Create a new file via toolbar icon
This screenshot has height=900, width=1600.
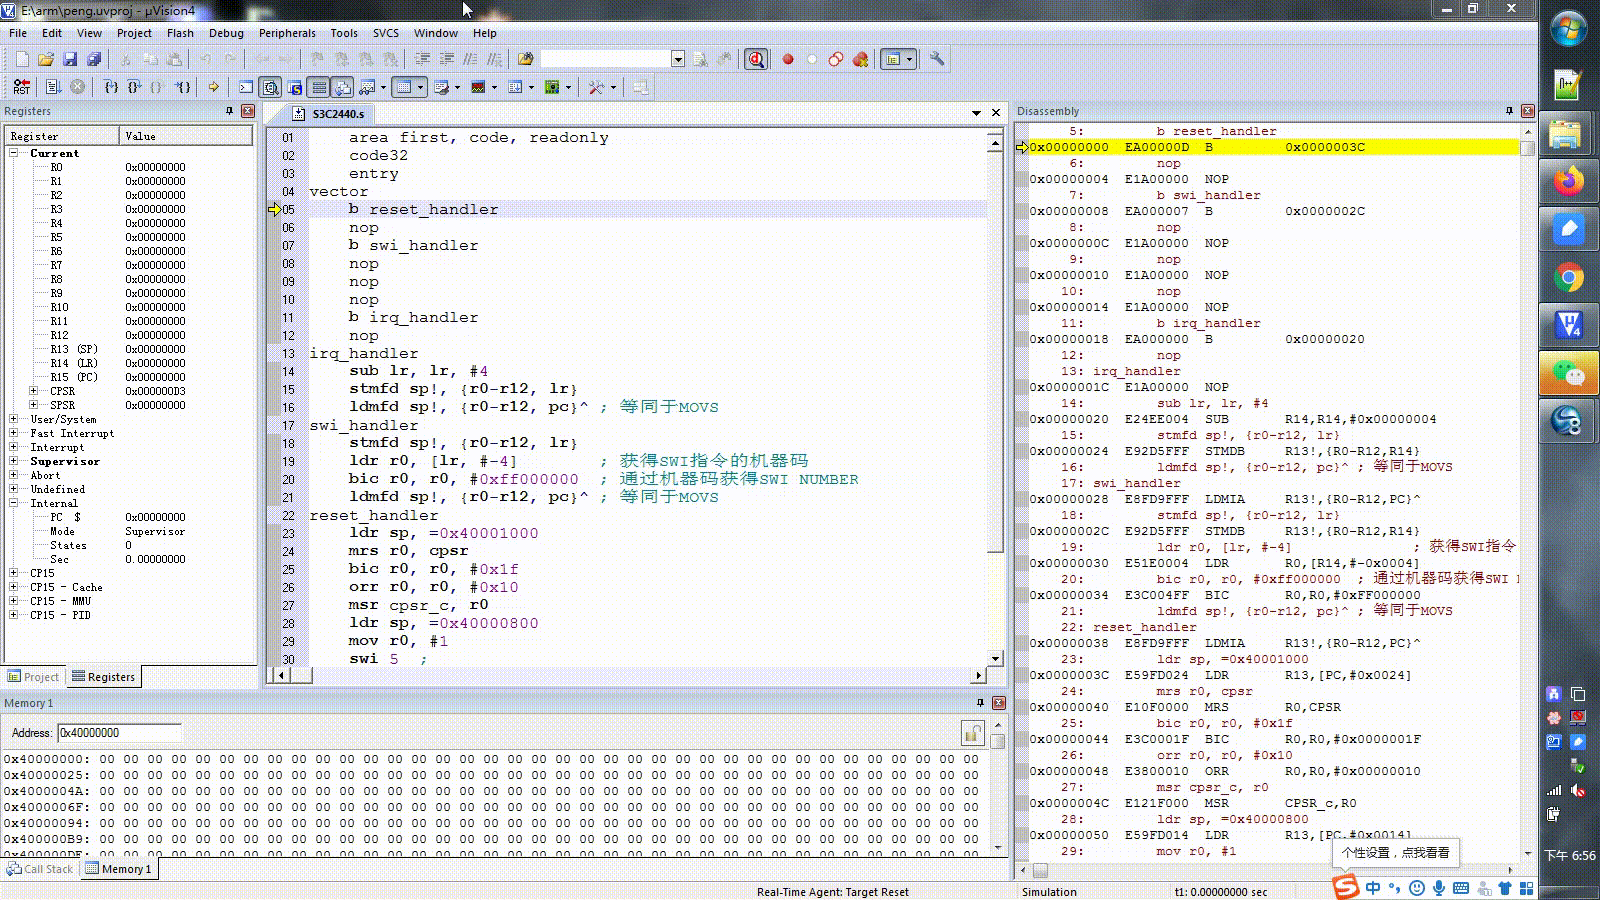[x=22, y=59]
